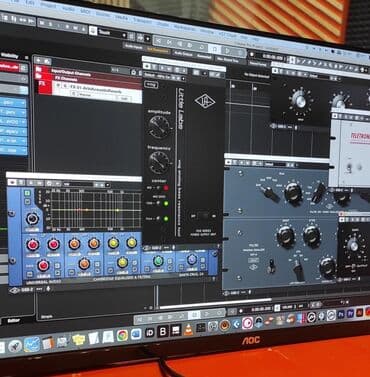Adjust the lower orange band knob on Cambridge EQ
The image size is (370, 377).
click(x=84, y=264)
